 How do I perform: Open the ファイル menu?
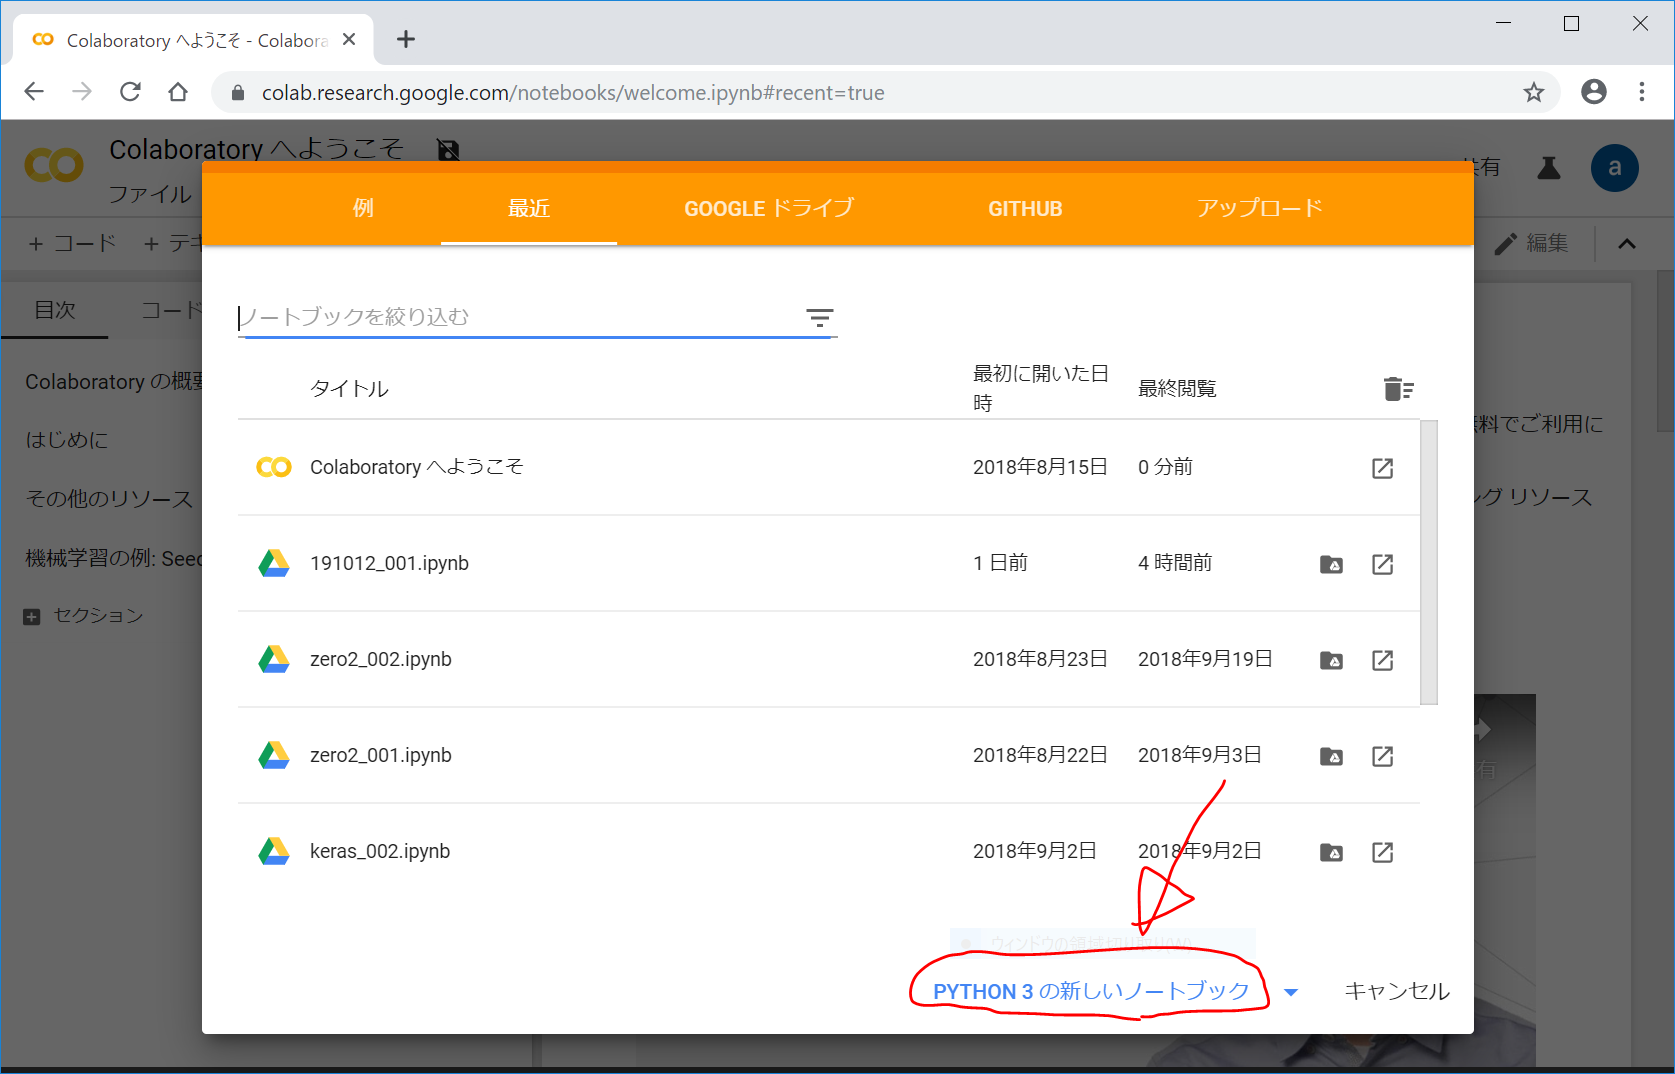pos(150,194)
